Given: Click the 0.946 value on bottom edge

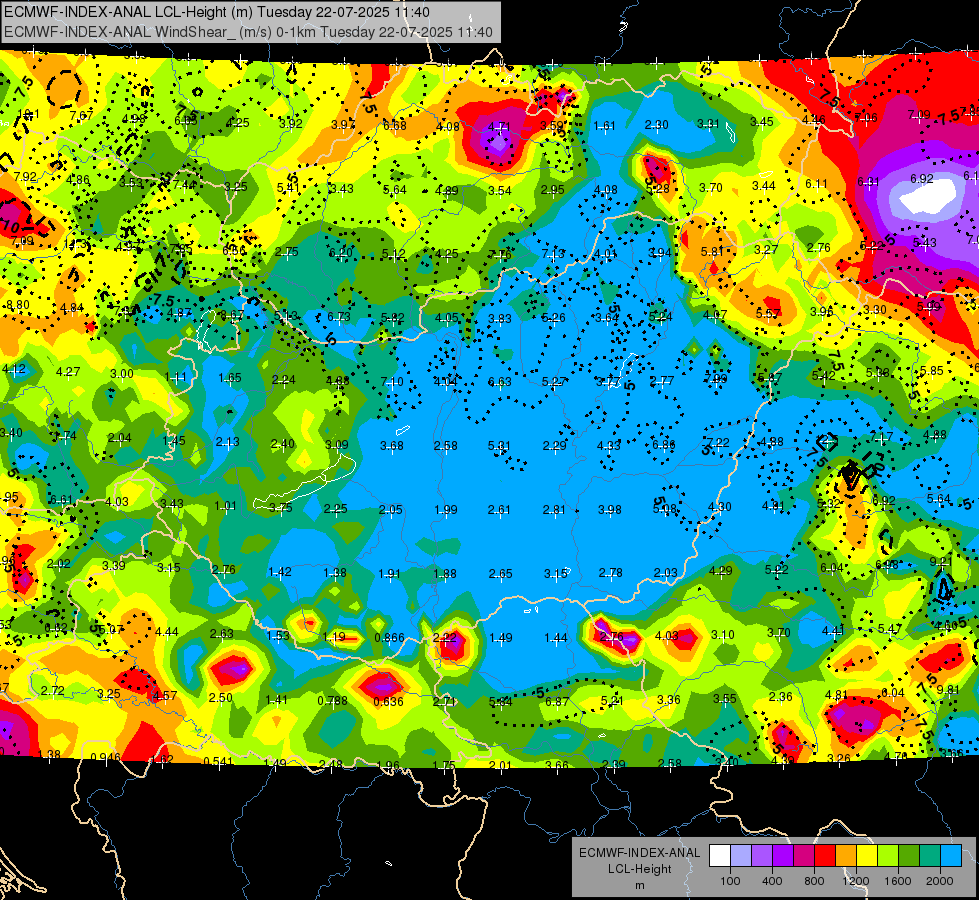Looking at the screenshot, I should click(106, 758).
